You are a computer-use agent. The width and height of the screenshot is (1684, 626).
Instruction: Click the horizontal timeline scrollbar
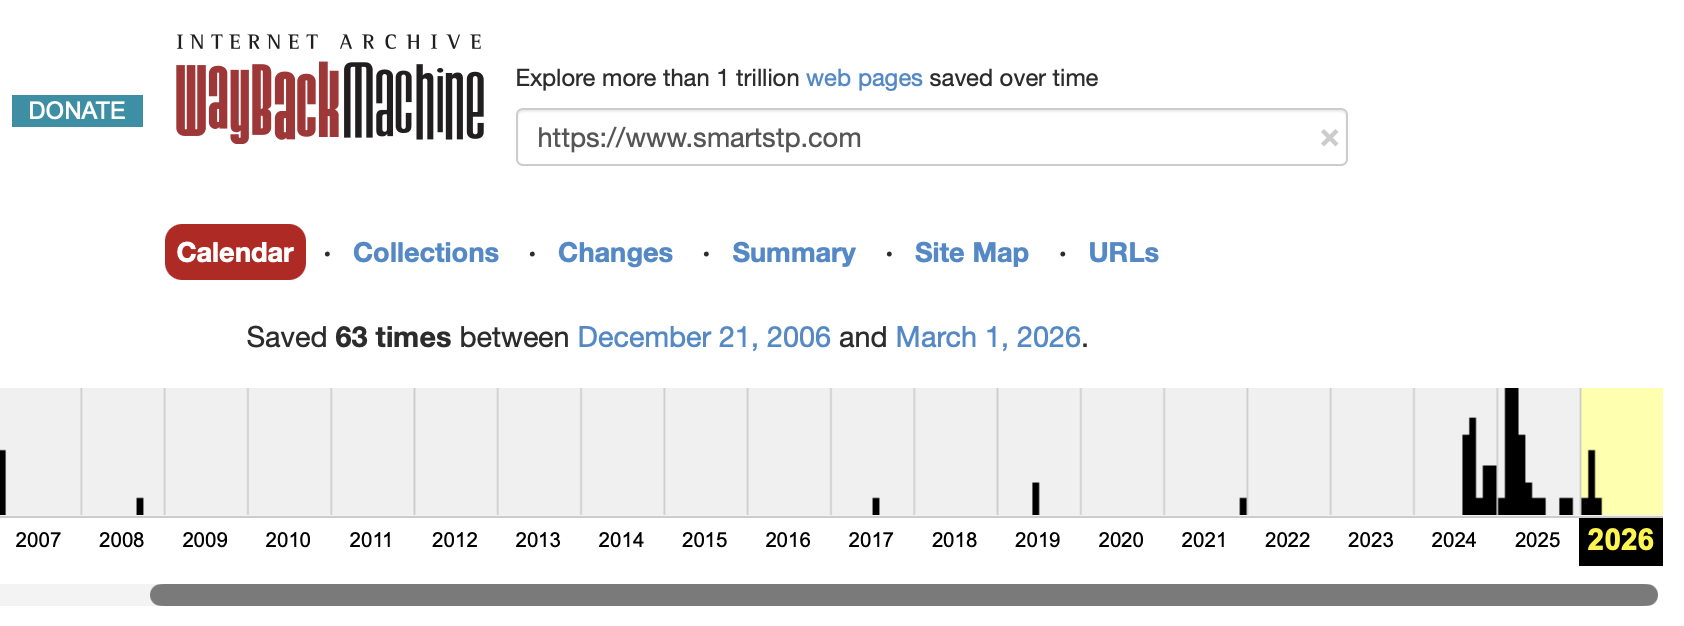tap(903, 595)
